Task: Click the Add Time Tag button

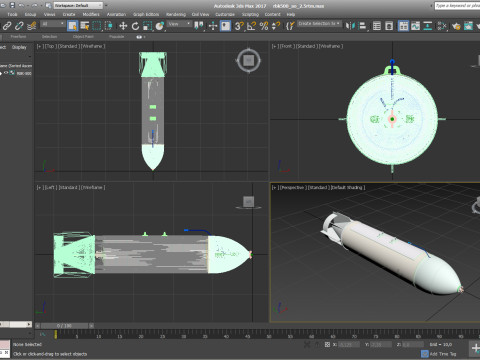Action: pos(439,354)
